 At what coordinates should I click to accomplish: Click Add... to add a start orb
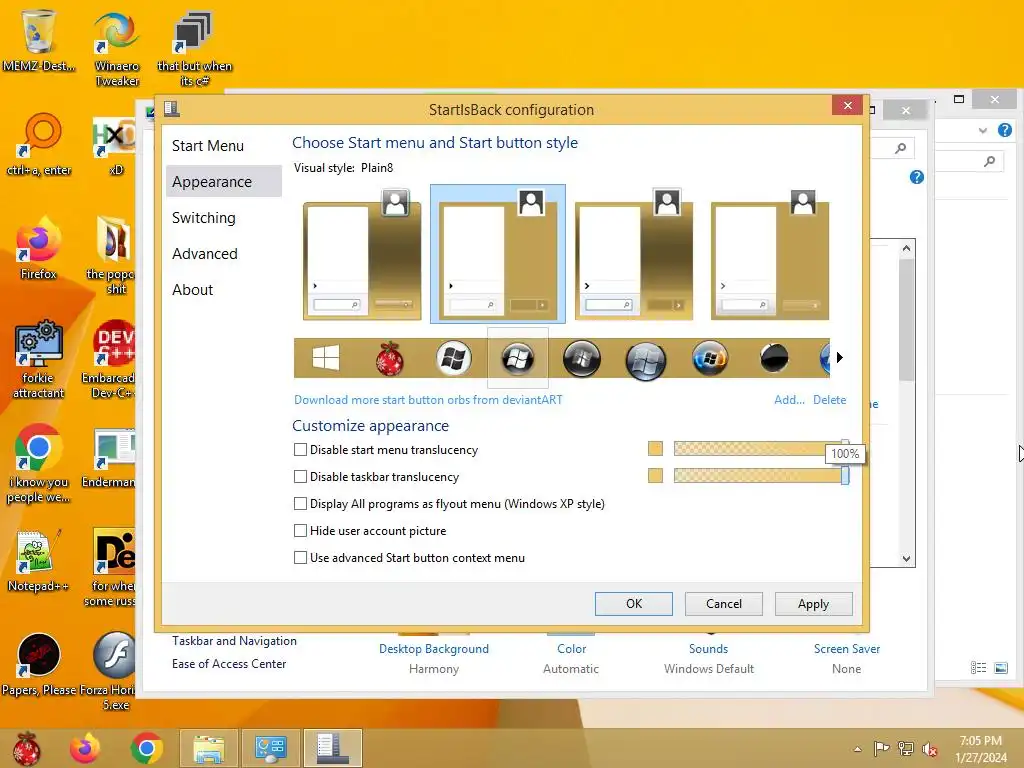click(789, 400)
